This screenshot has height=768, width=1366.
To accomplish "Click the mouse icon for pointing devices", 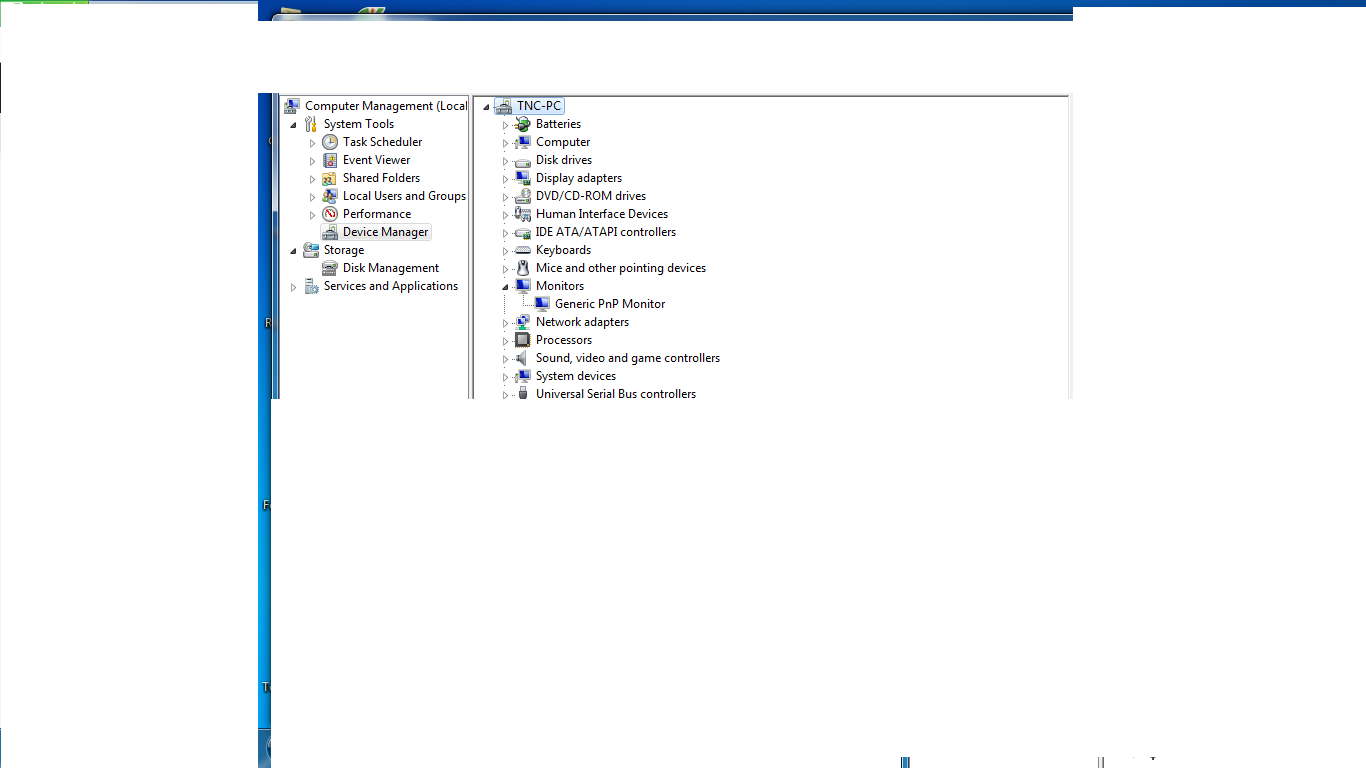I will pos(522,268).
